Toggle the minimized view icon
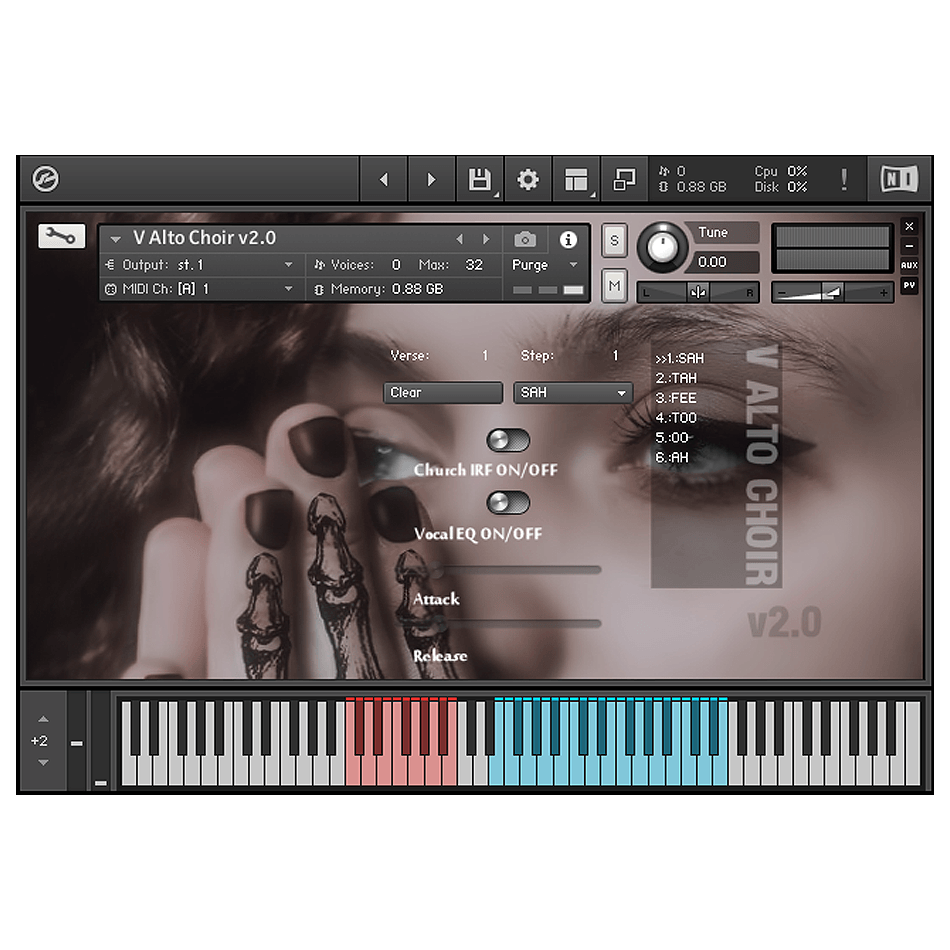Image resolution: width=950 pixels, height=950 pixels. [x=625, y=179]
